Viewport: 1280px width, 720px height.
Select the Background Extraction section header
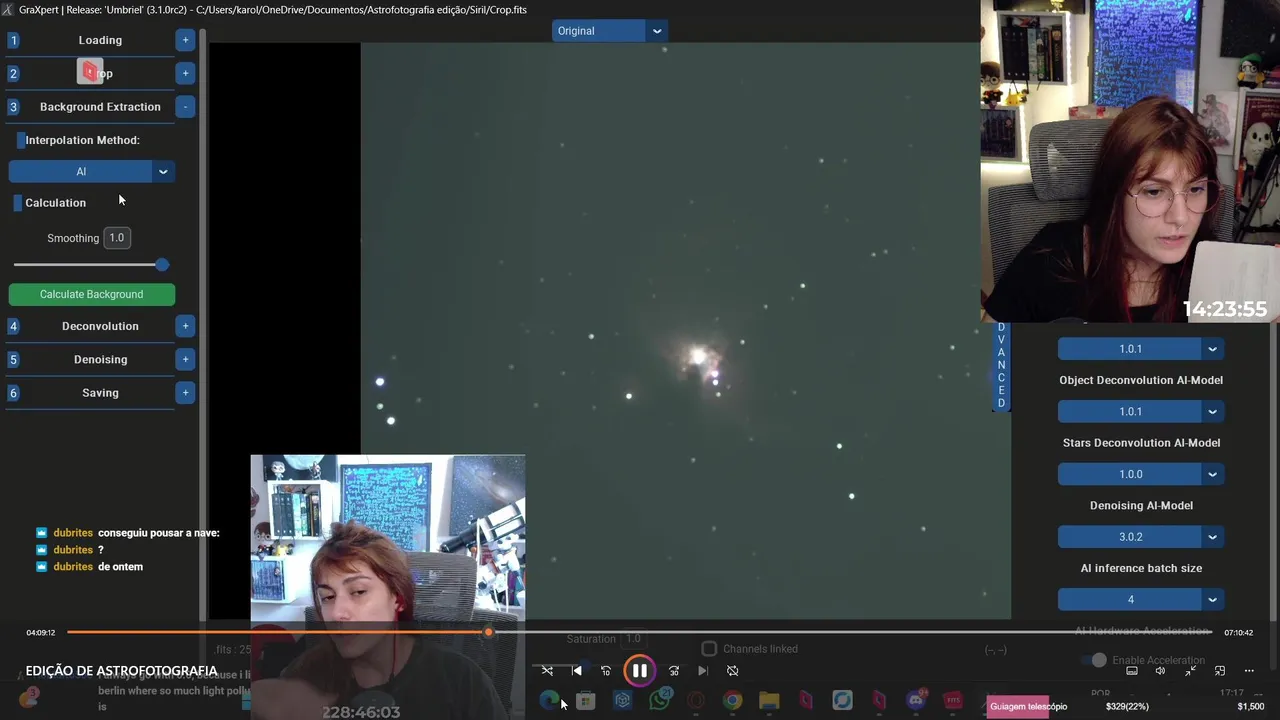[100, 107]
